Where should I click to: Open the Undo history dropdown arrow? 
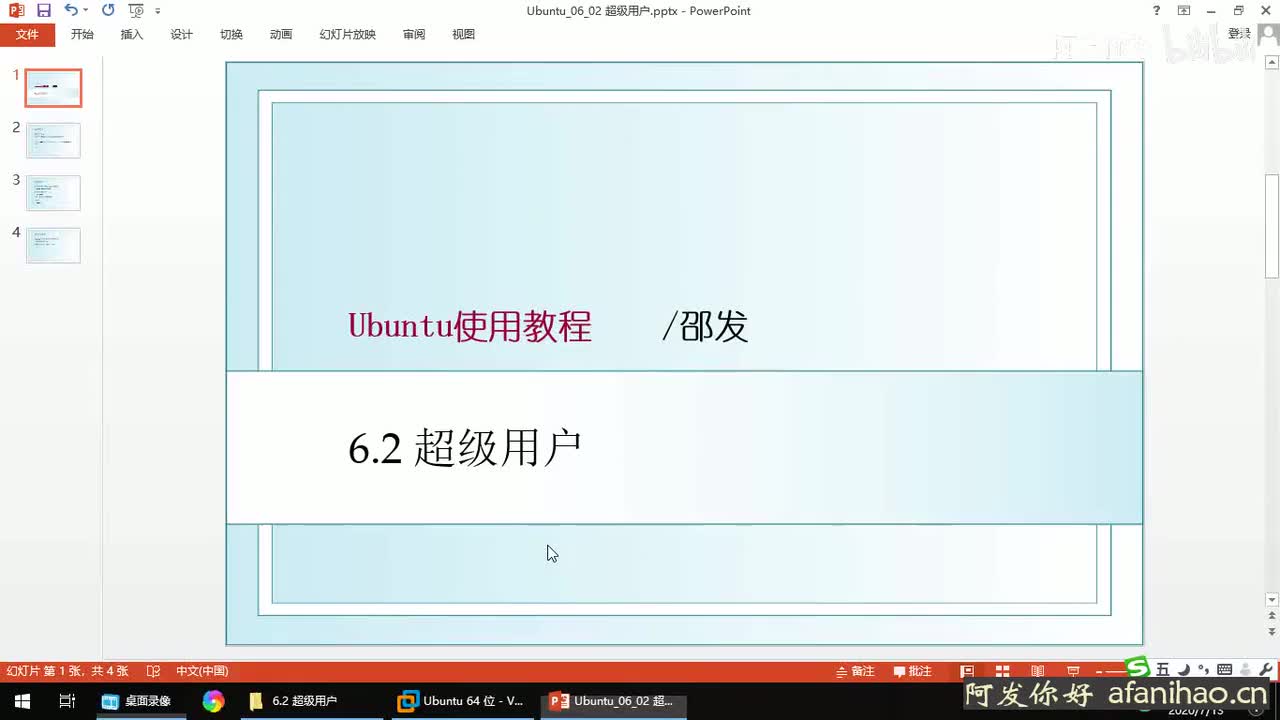coord(86,10)
